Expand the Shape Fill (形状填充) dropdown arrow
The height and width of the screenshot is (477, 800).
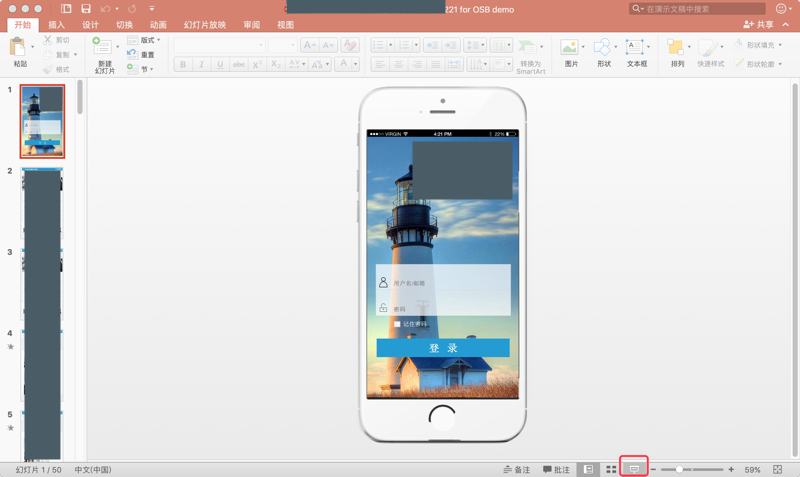coord(780,45)
